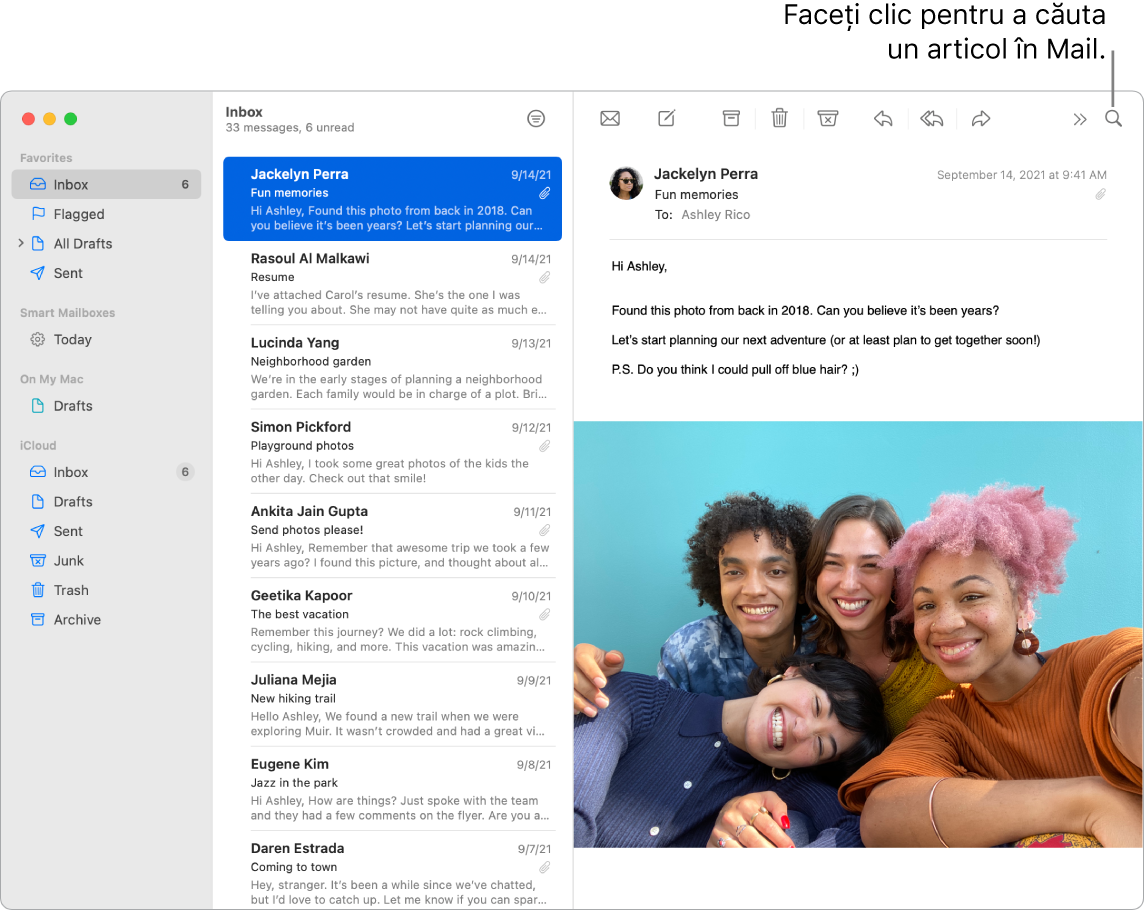Delete the Fun memories message
This screenshot has width=1144, height=910.
[779, 118]
